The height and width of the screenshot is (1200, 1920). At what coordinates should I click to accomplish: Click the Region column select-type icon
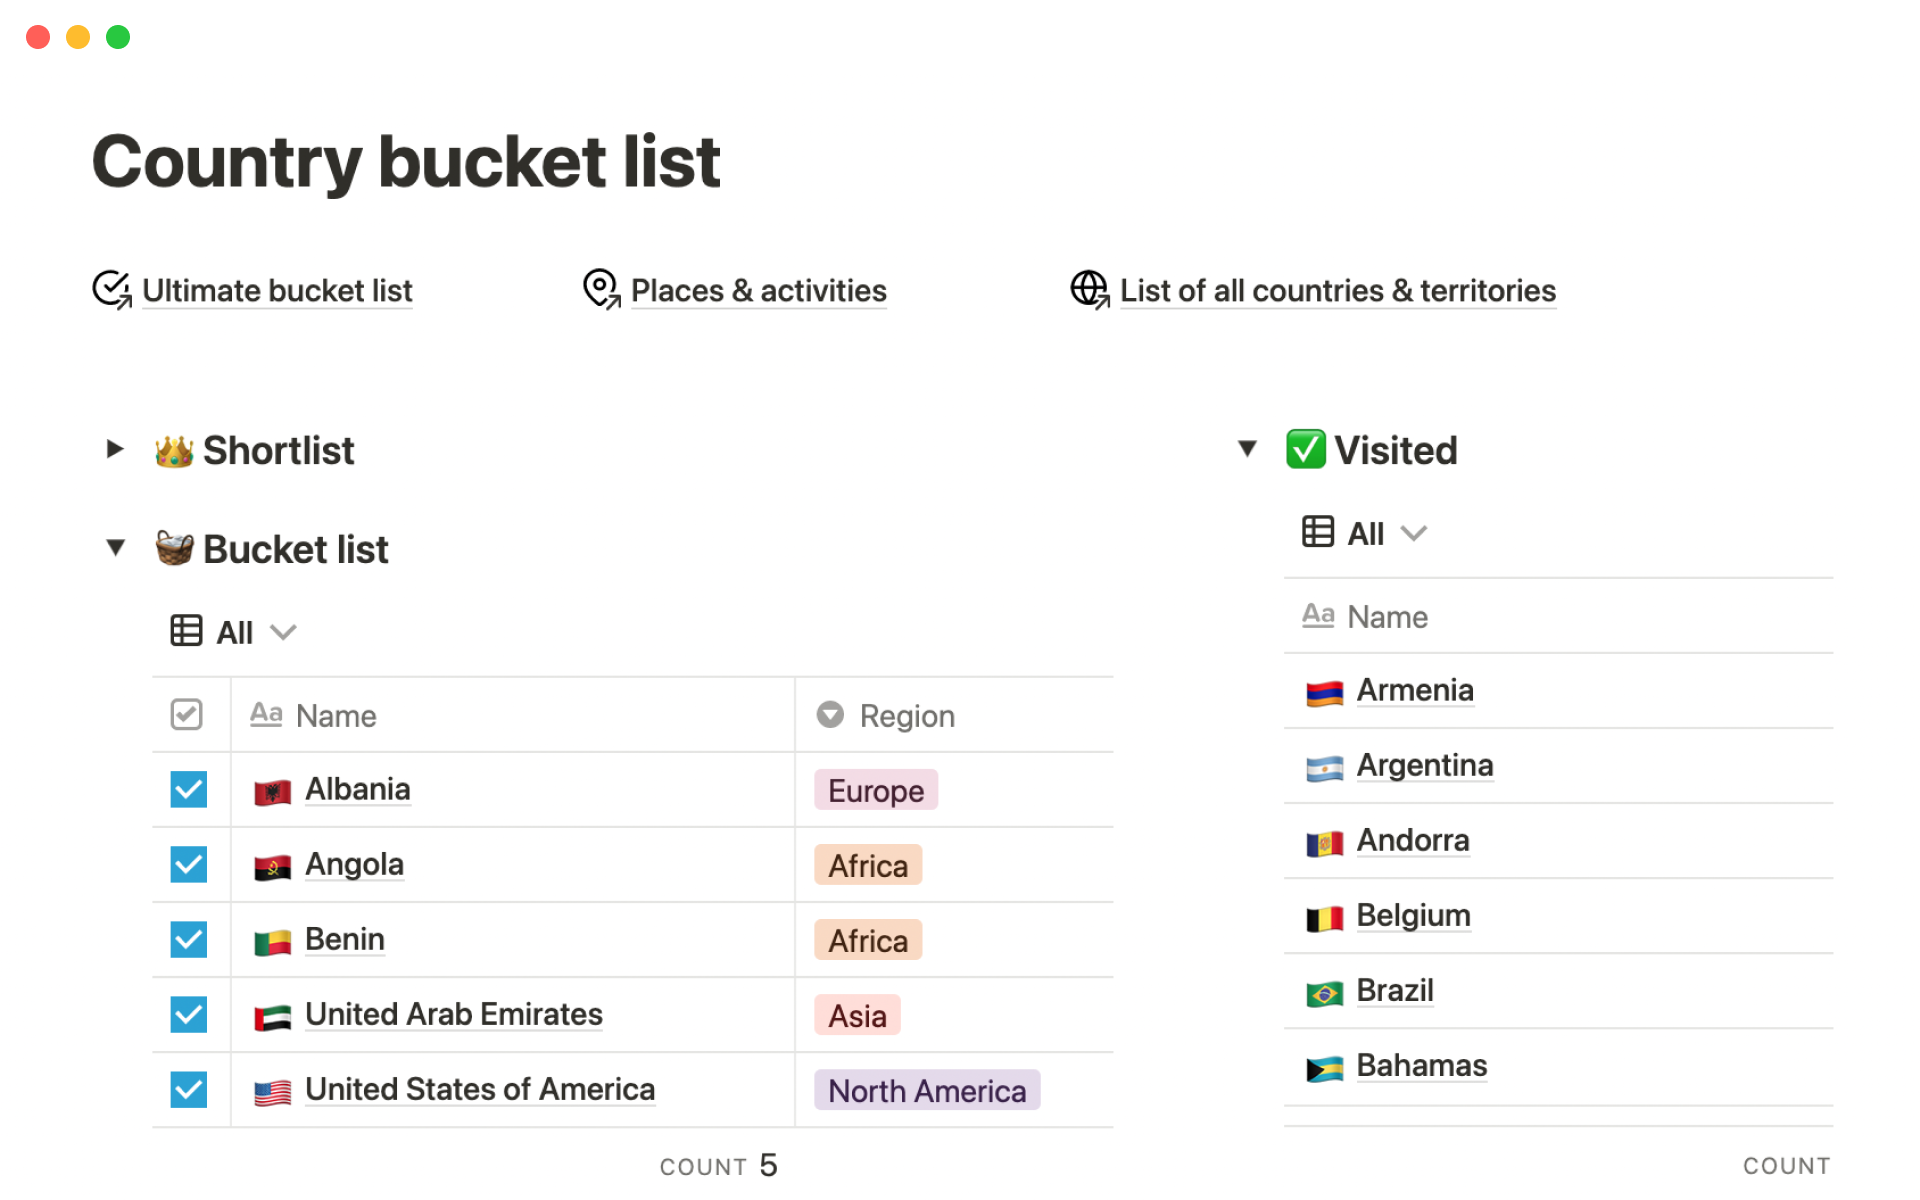point(830,715)
